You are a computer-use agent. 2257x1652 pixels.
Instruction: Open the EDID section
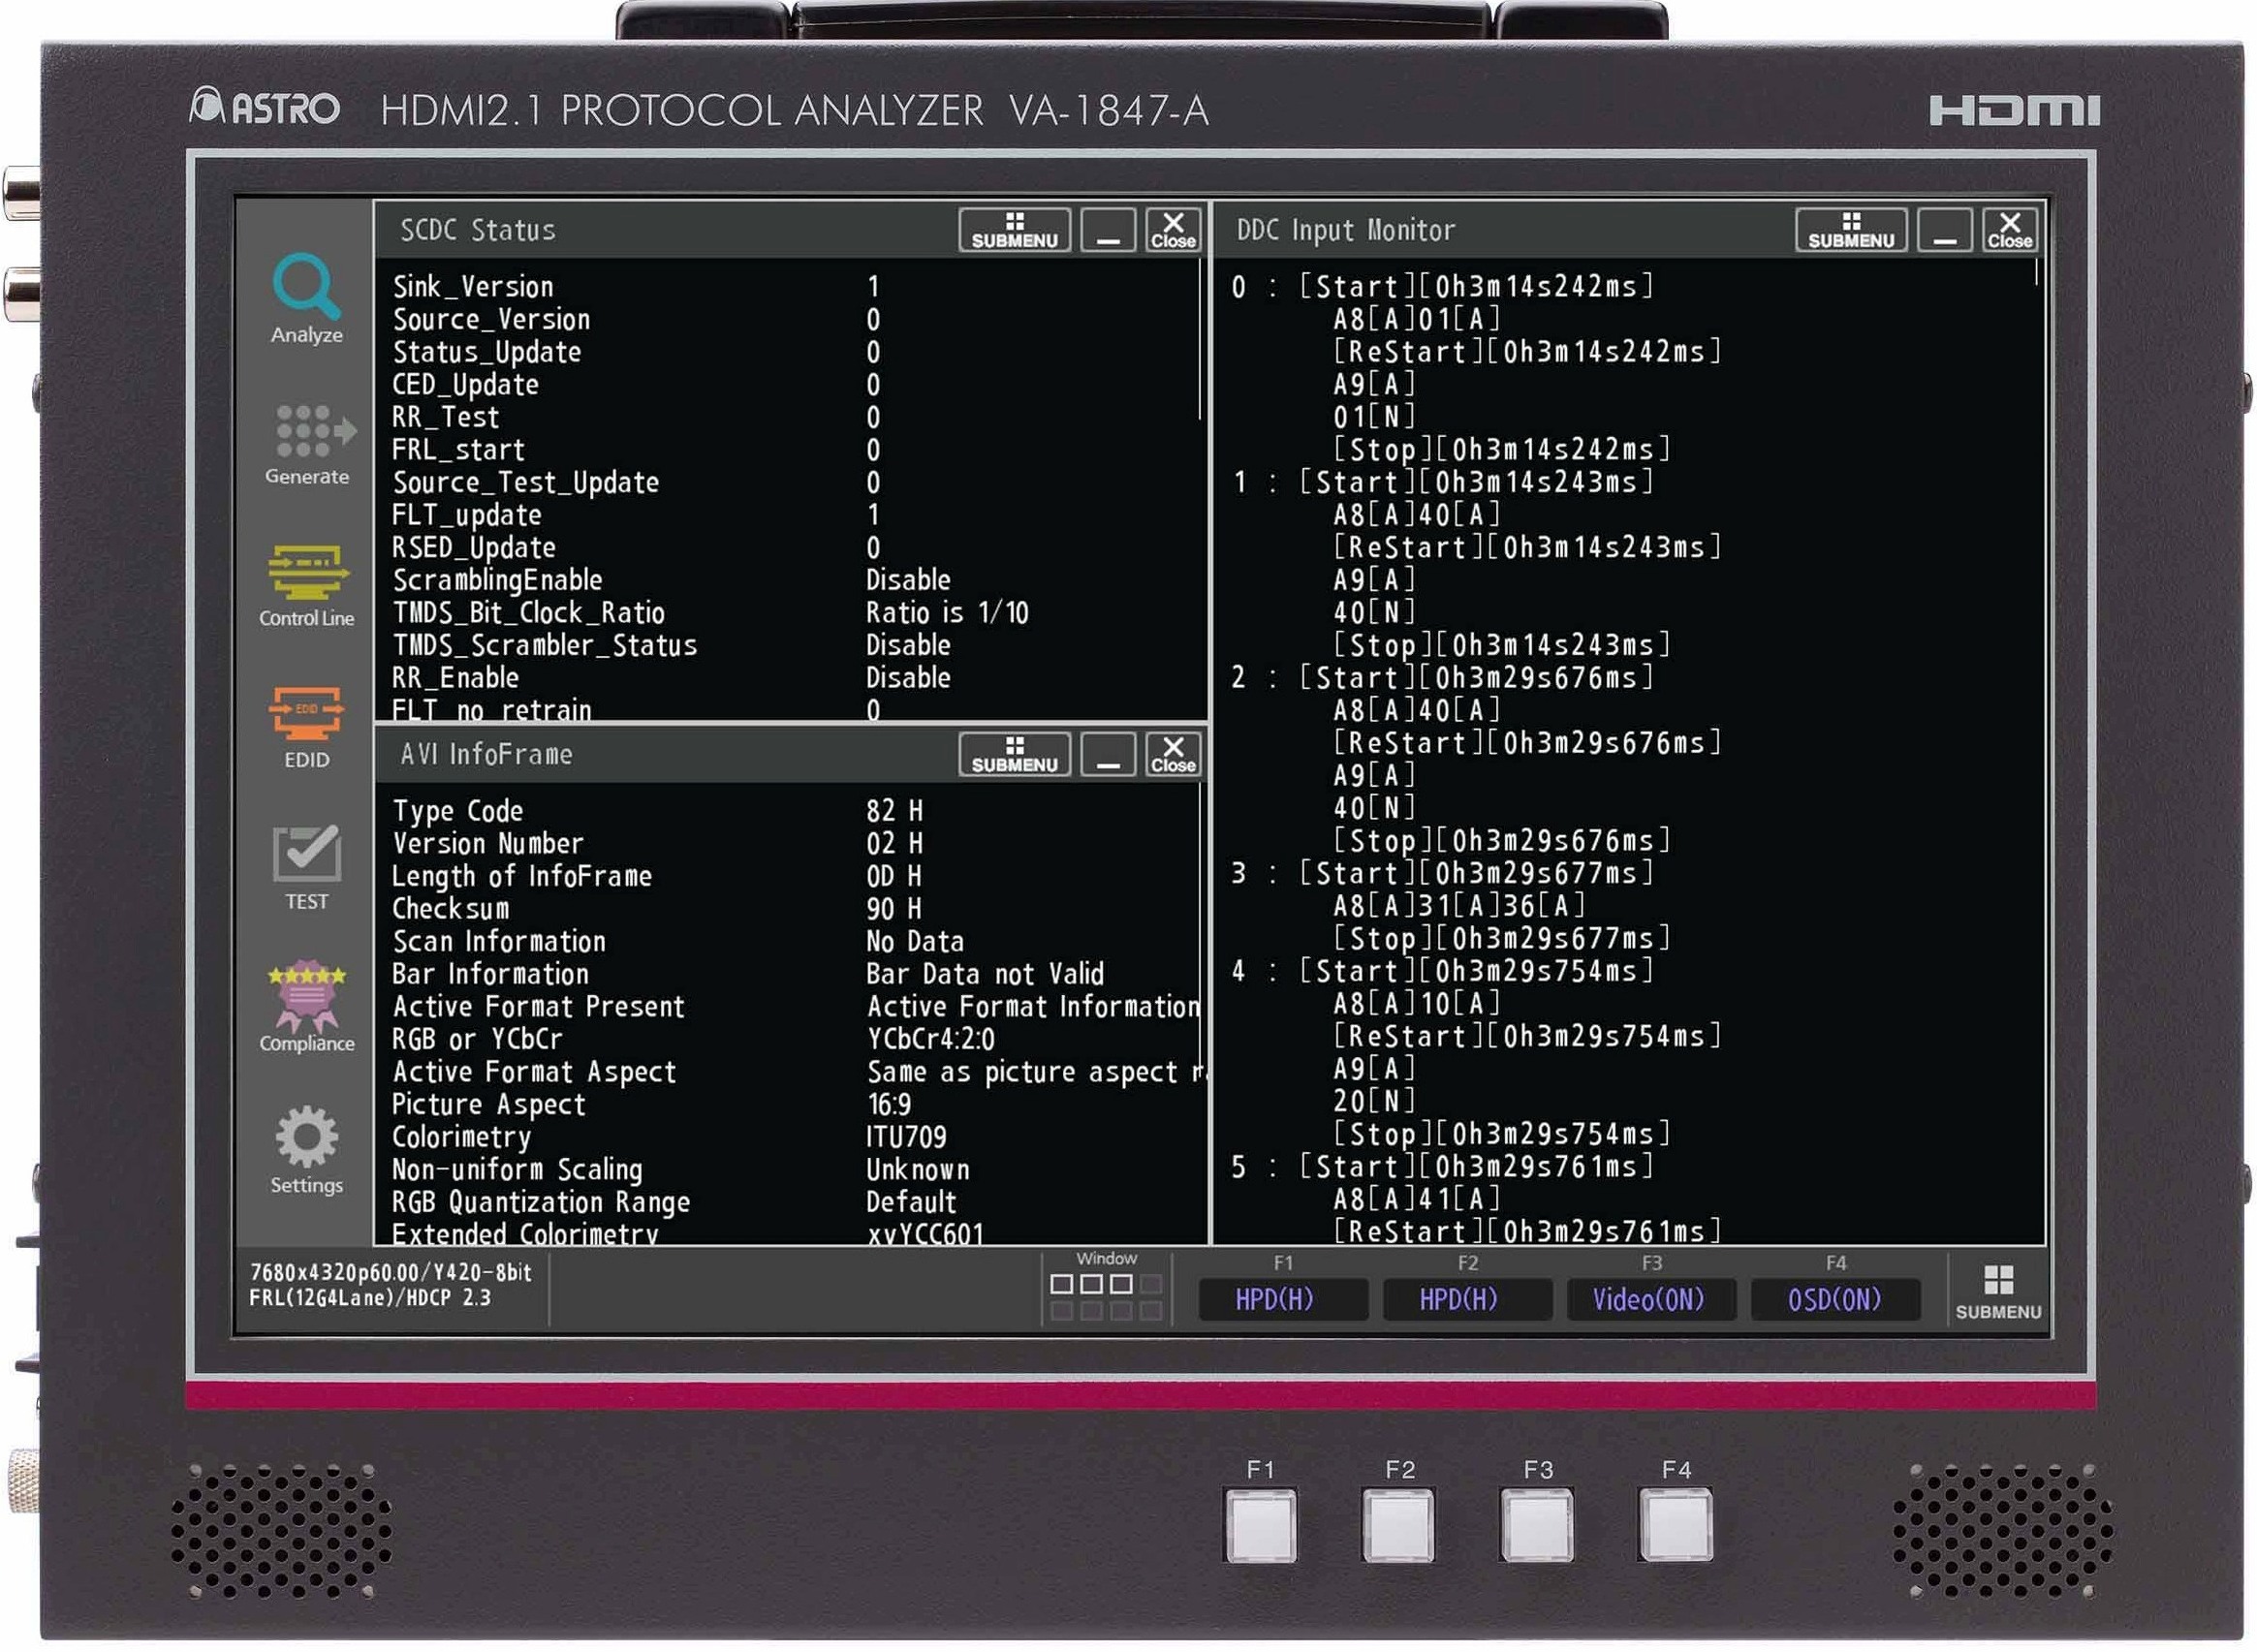point(306,728)
